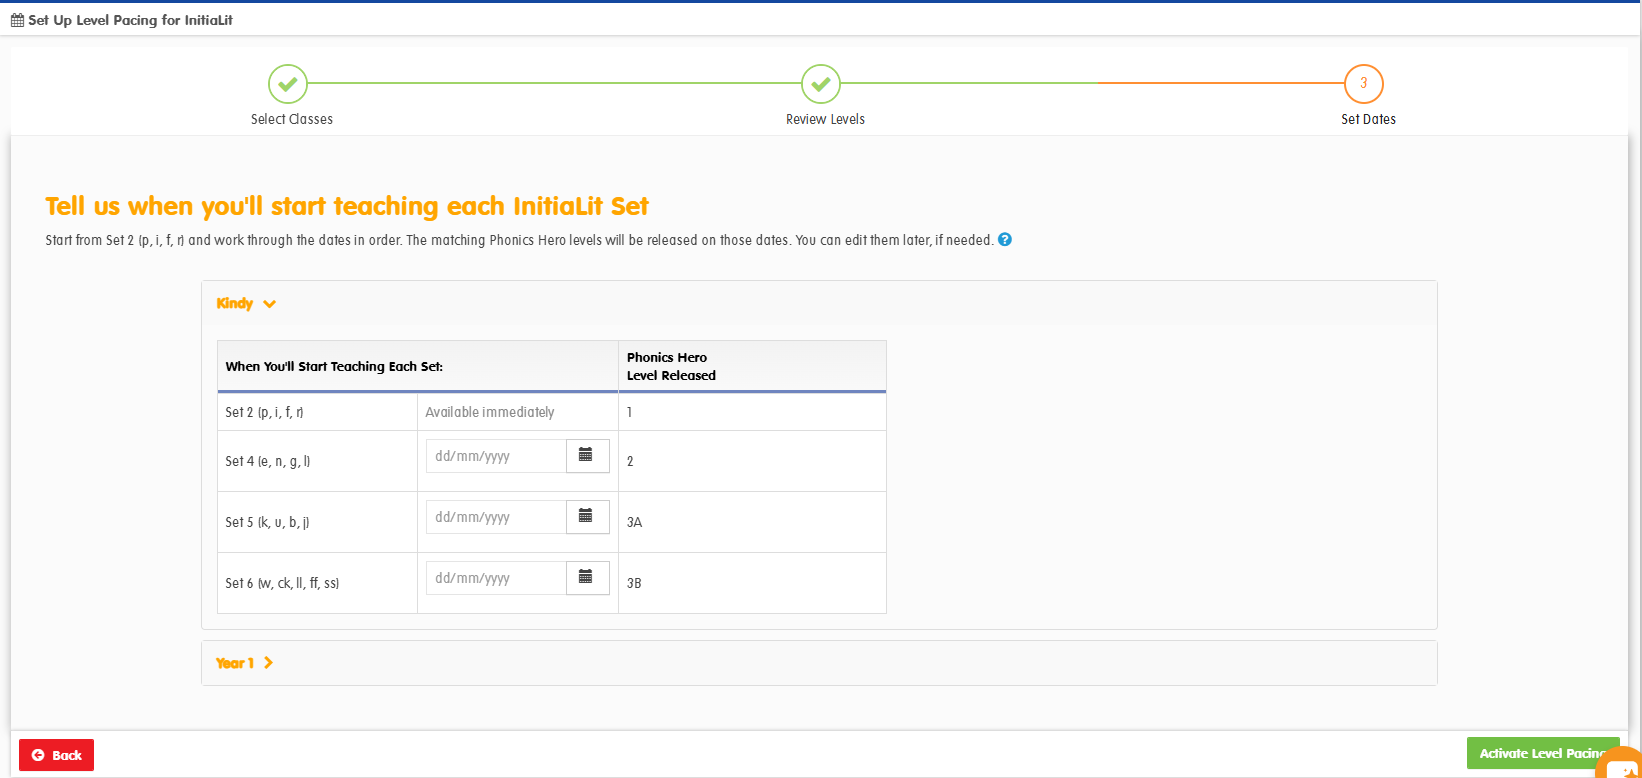Click level '1' cell in Set 2 row
This screenshot has width=1642, height=778.
click(752, 412)
